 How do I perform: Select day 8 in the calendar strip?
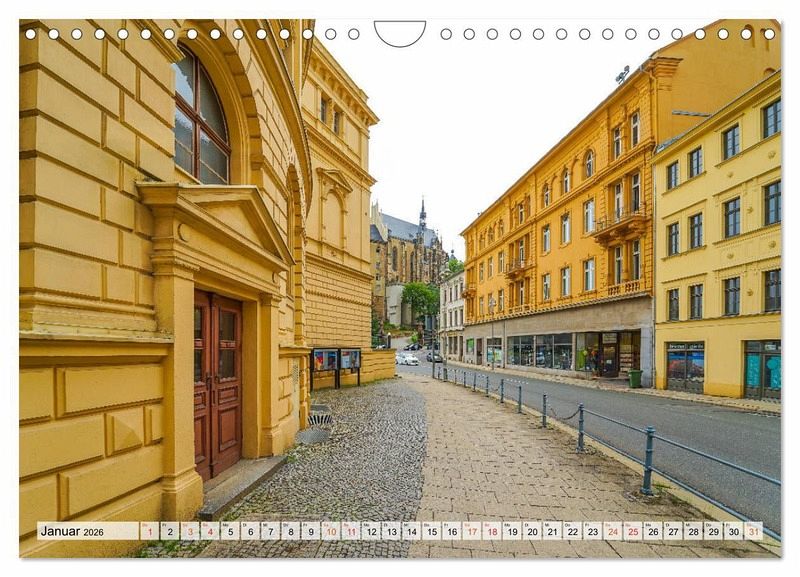click(x=291, y=531)
